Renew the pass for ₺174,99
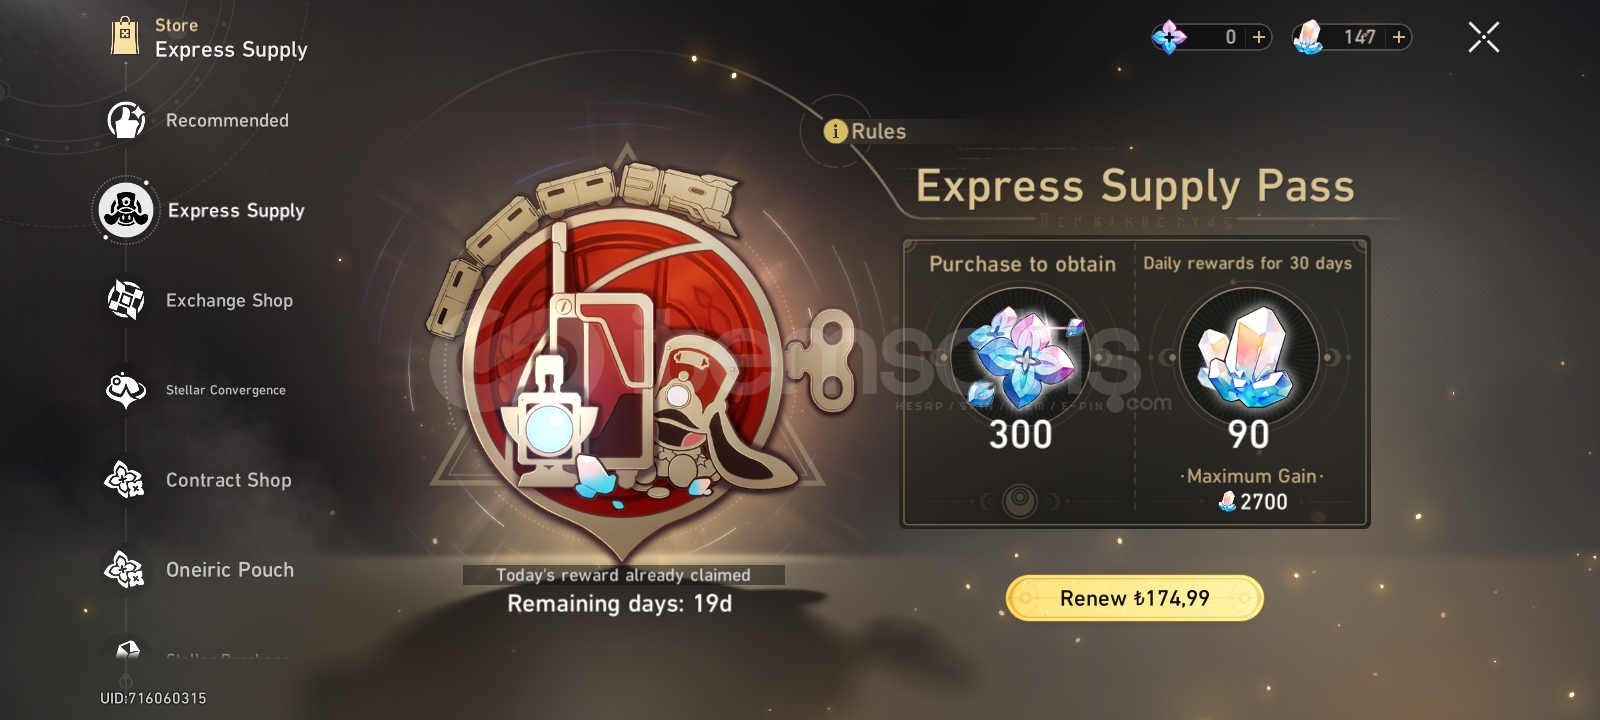Viewport: 1600px width, 720px height. coord(1135,598)
